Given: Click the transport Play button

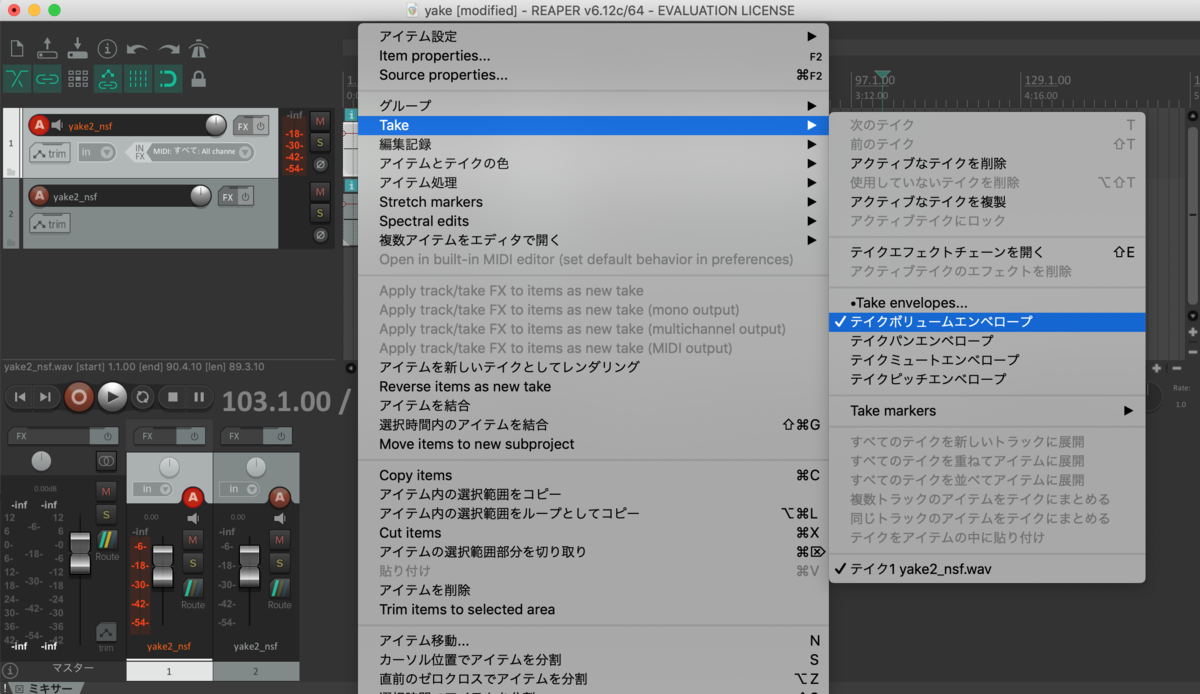Looking at the screenshot, I should click(112, 397).
